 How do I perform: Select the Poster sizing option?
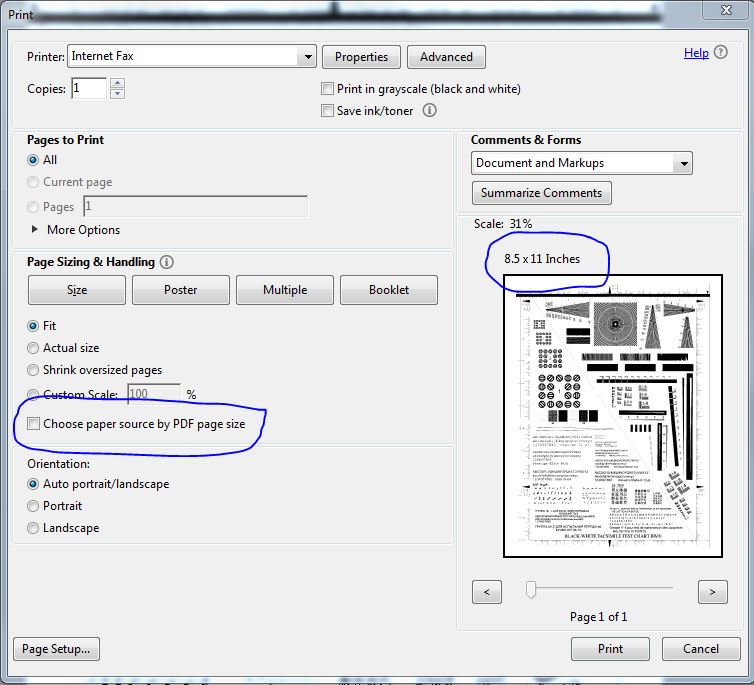[180, 290]
